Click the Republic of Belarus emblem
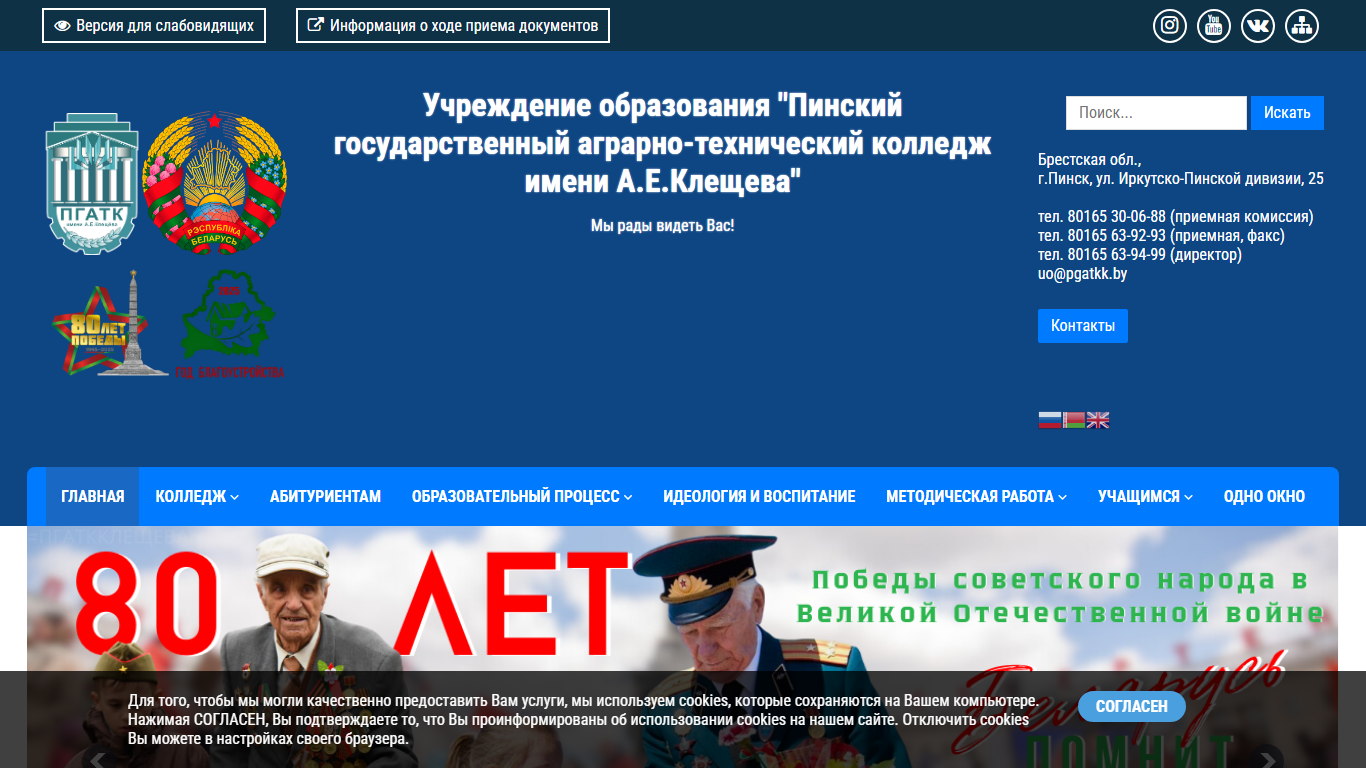Viewport: 1366px width, 768px height. pos(215,182)
